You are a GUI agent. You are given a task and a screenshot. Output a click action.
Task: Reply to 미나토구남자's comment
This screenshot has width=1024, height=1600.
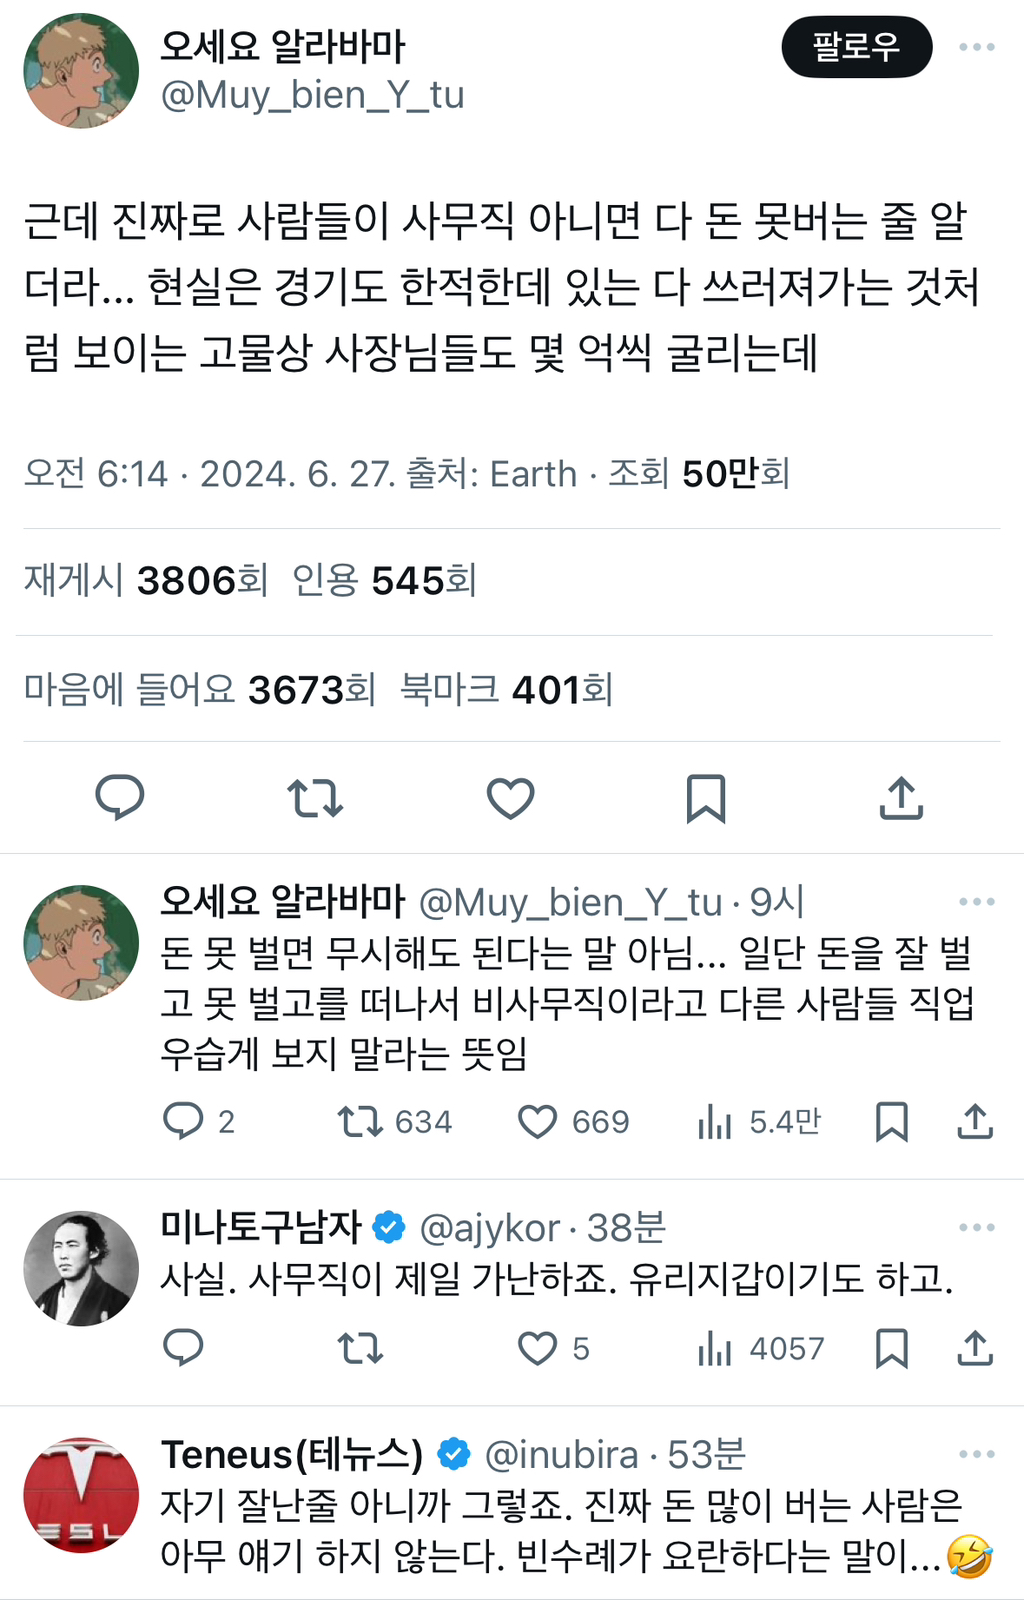(183, 1348)
